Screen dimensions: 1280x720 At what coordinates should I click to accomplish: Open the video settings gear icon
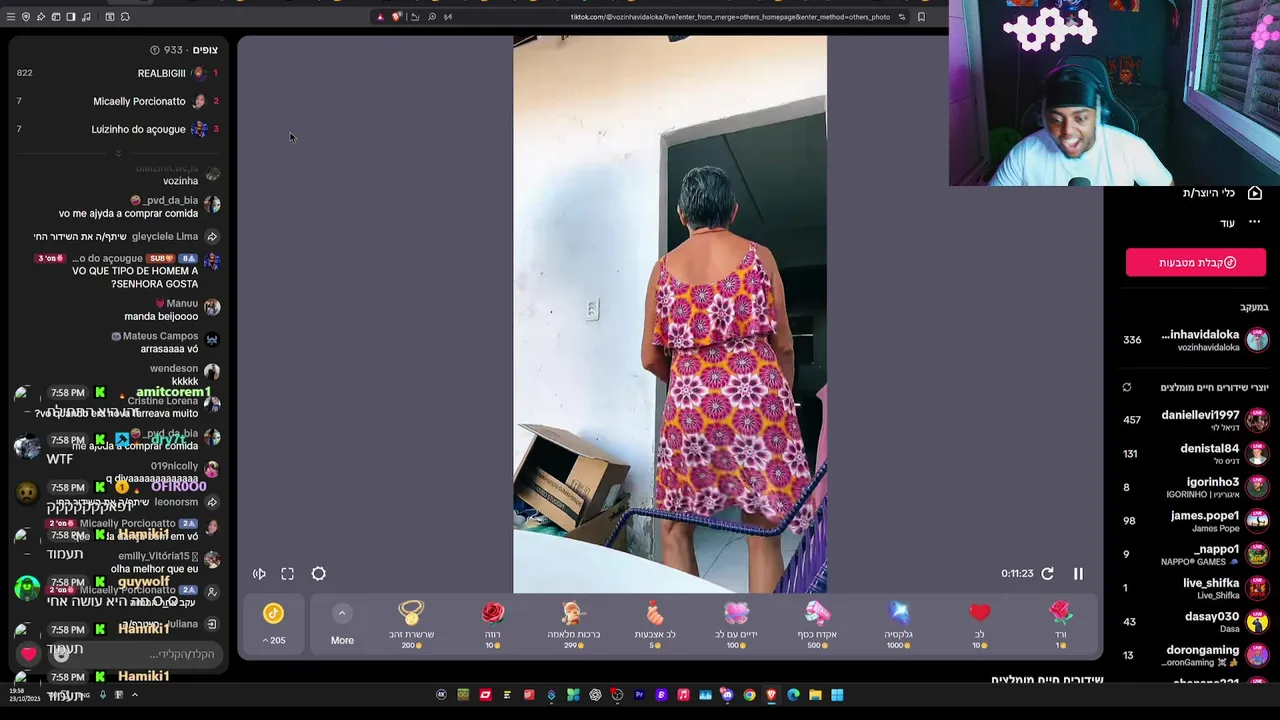click(318, 574)
